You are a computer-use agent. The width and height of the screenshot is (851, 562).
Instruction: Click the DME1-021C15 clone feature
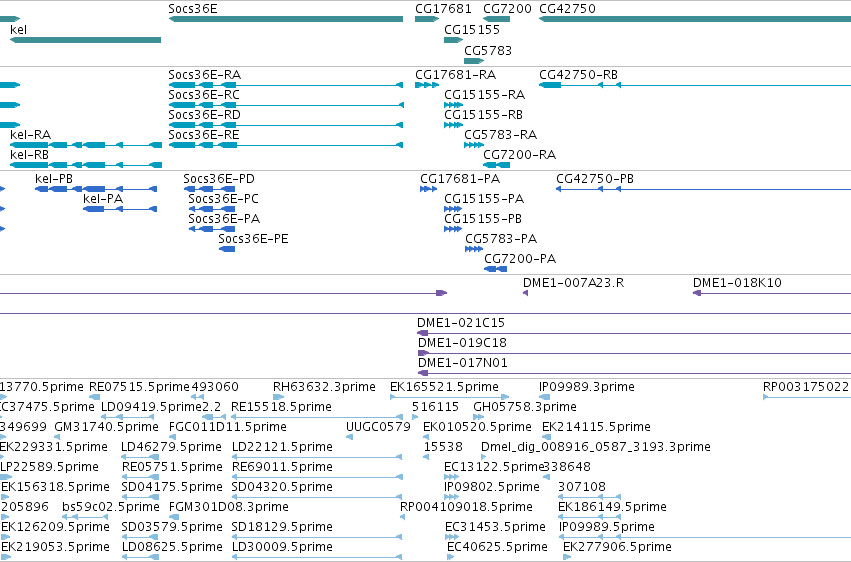pyautogui.click(x=634, y=333)
